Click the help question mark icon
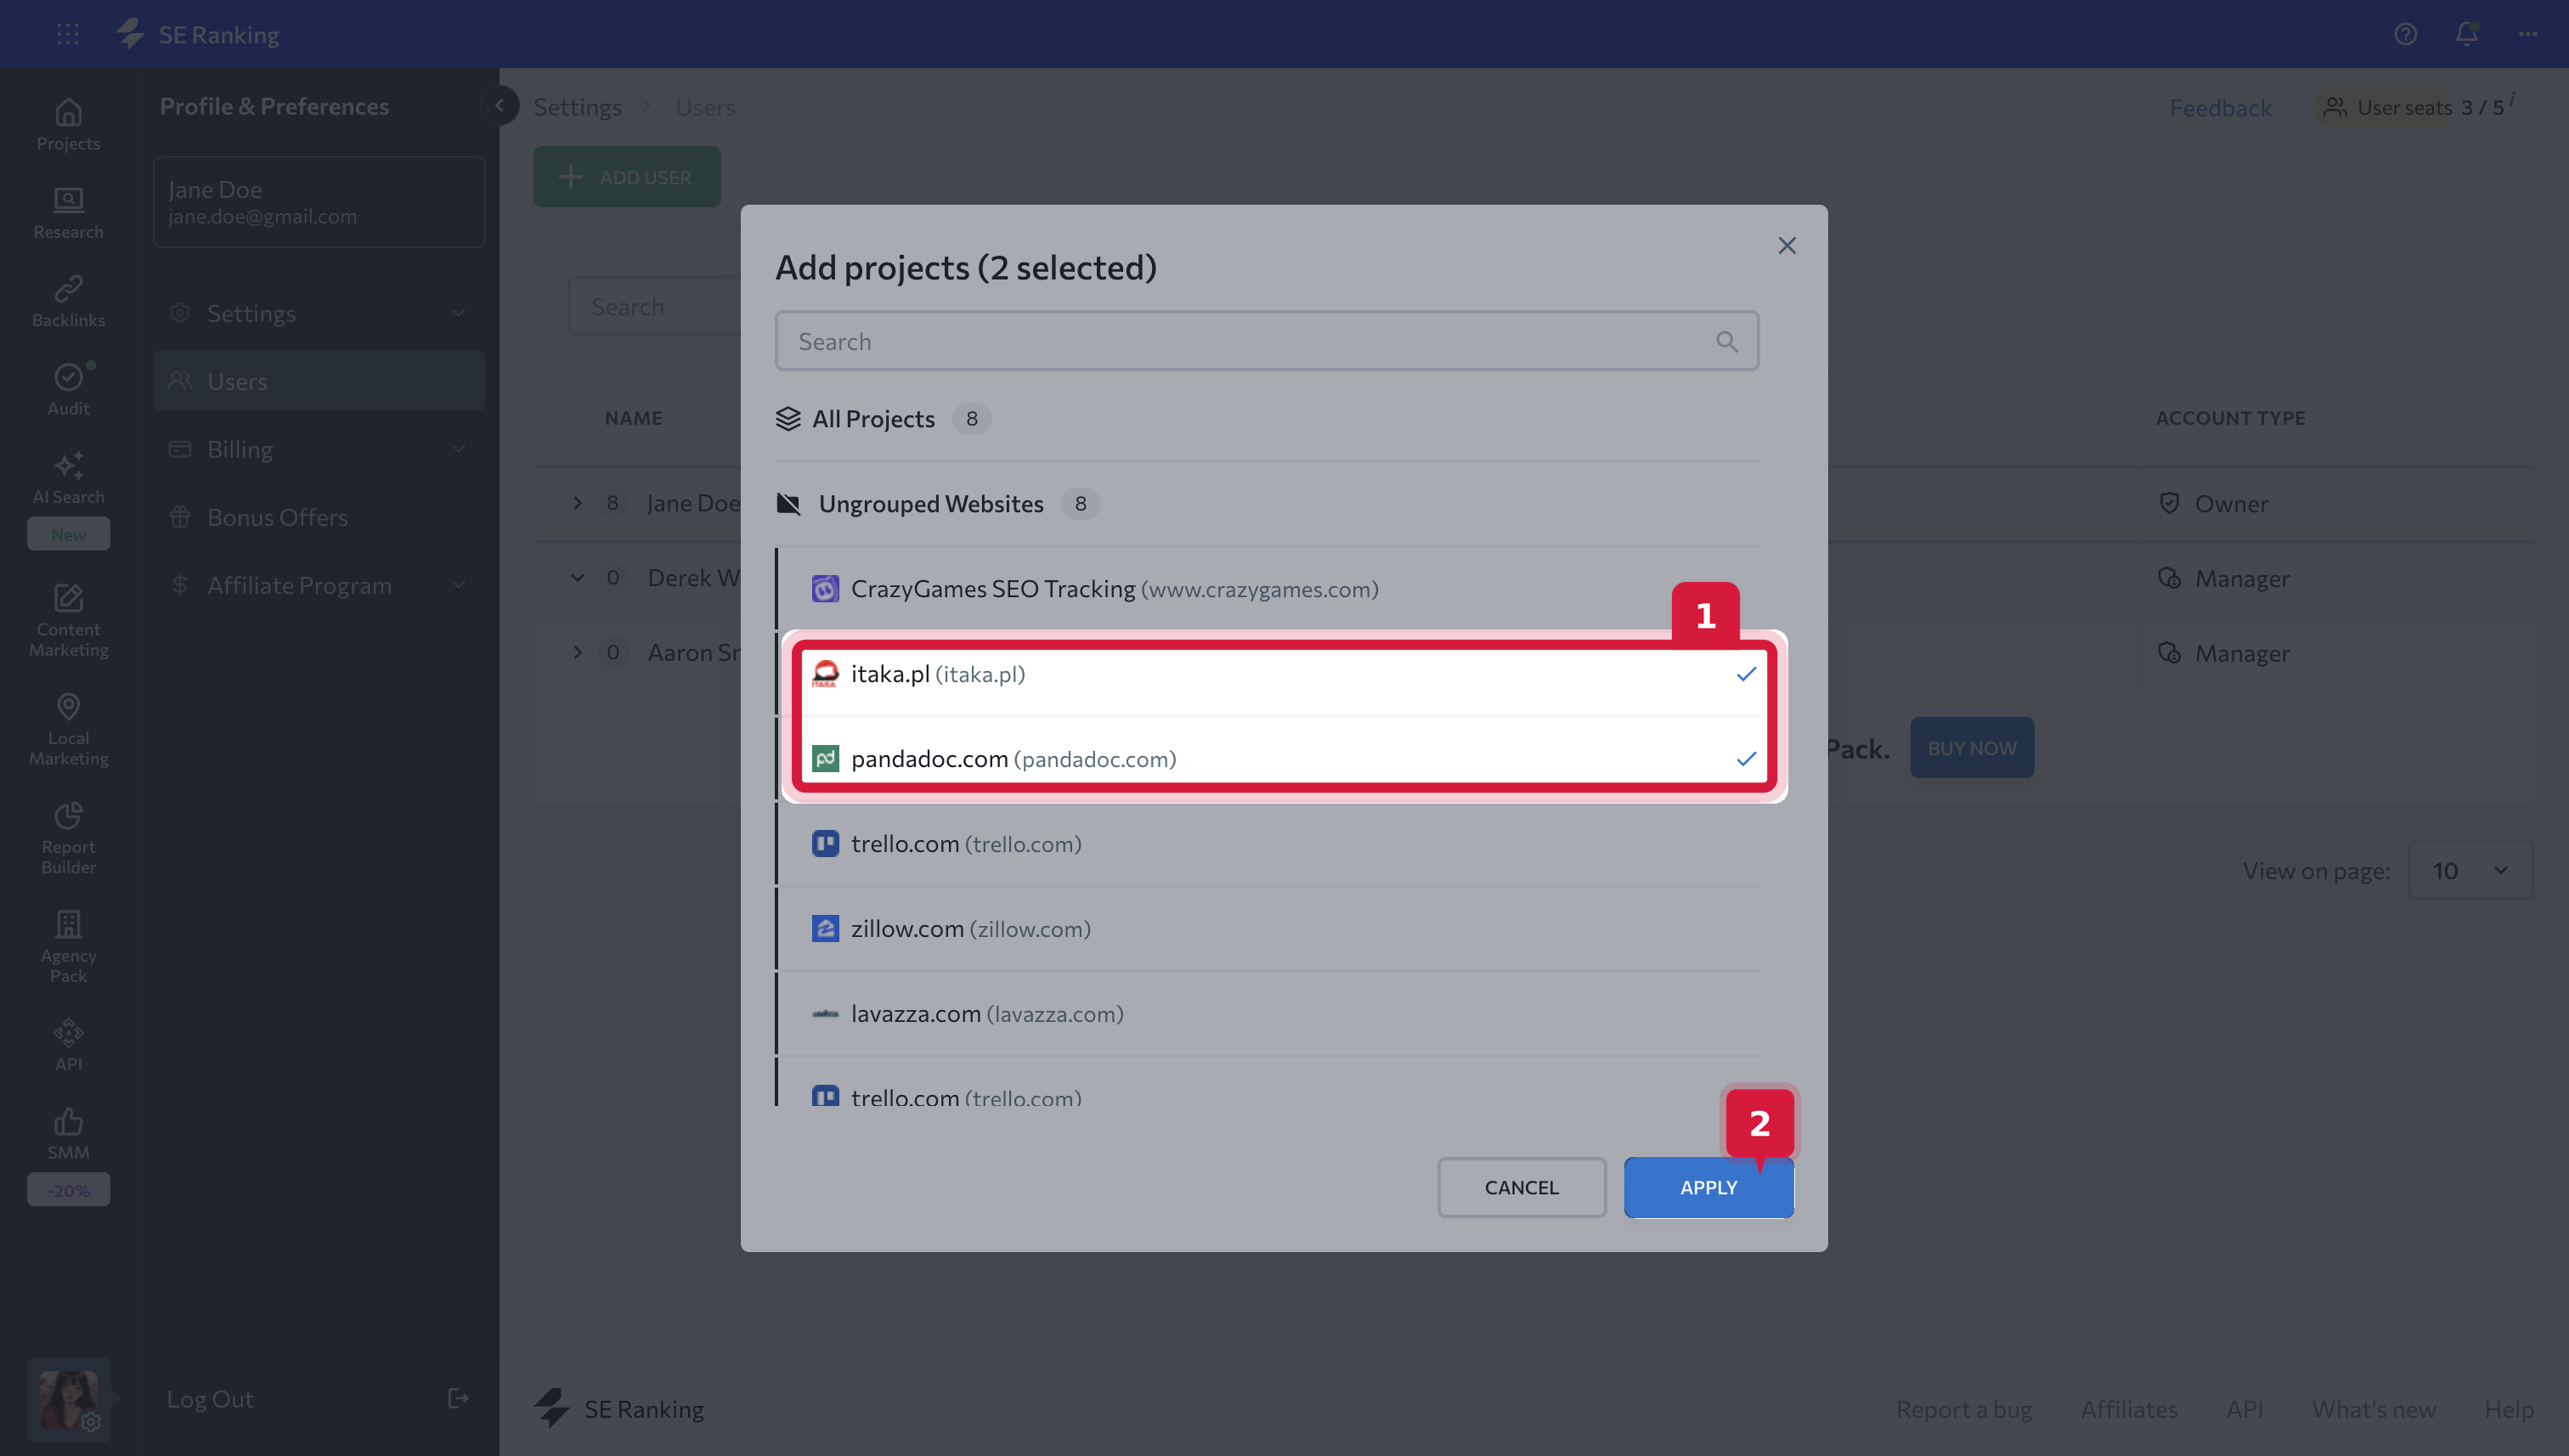Viewport: 2569px width, 1456px height. pos(2405,34)
